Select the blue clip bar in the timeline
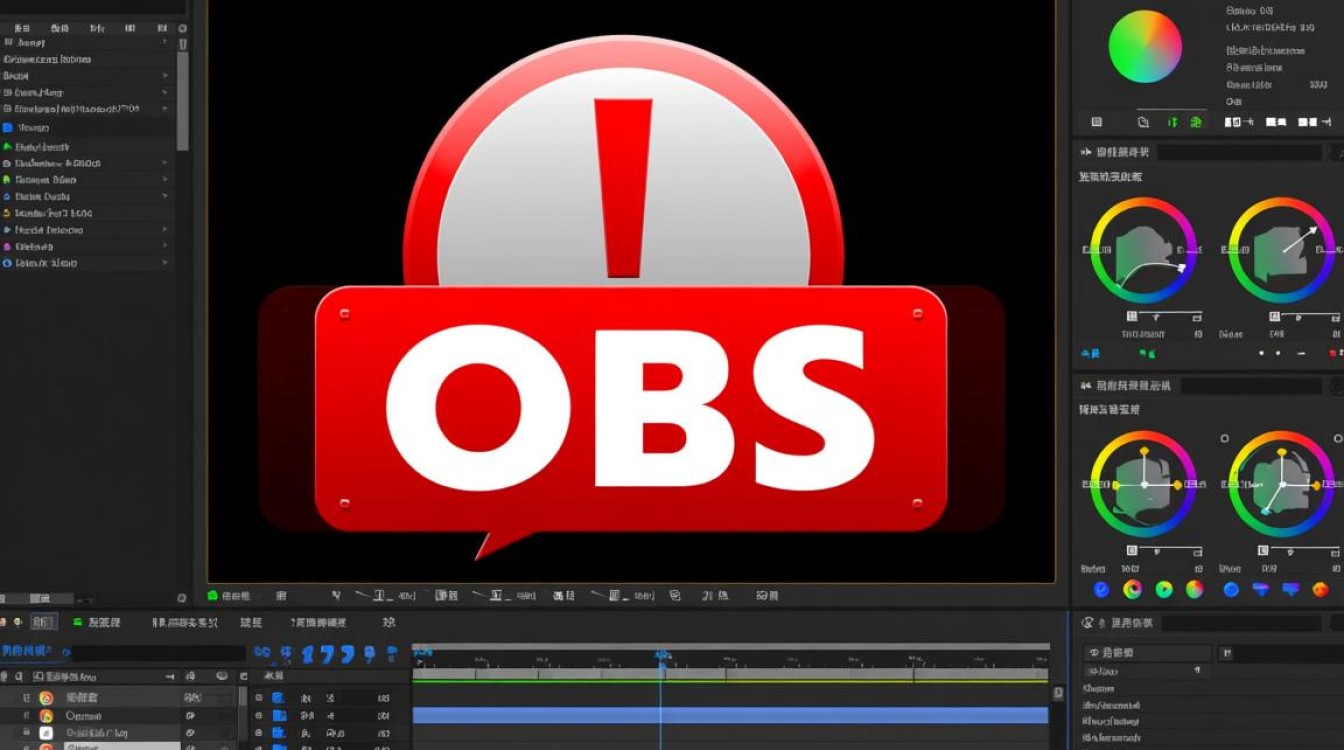 click(730, 715)
